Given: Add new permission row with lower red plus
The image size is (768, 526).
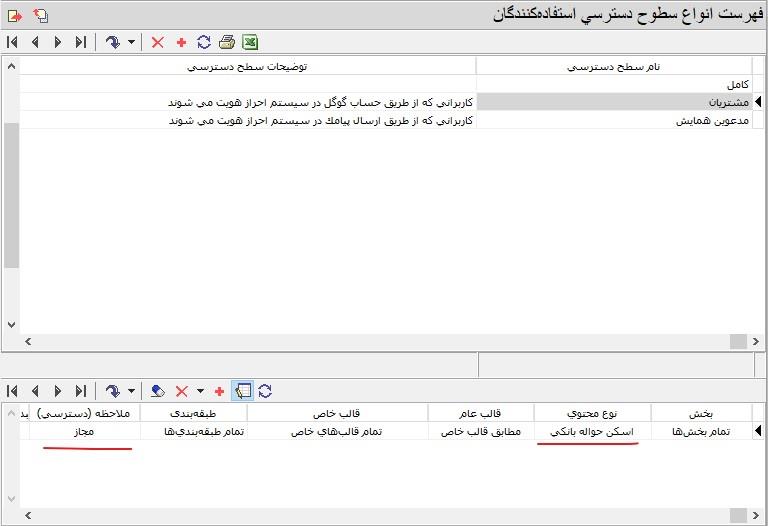Looking at the screenshot, I should coord(219,391).
